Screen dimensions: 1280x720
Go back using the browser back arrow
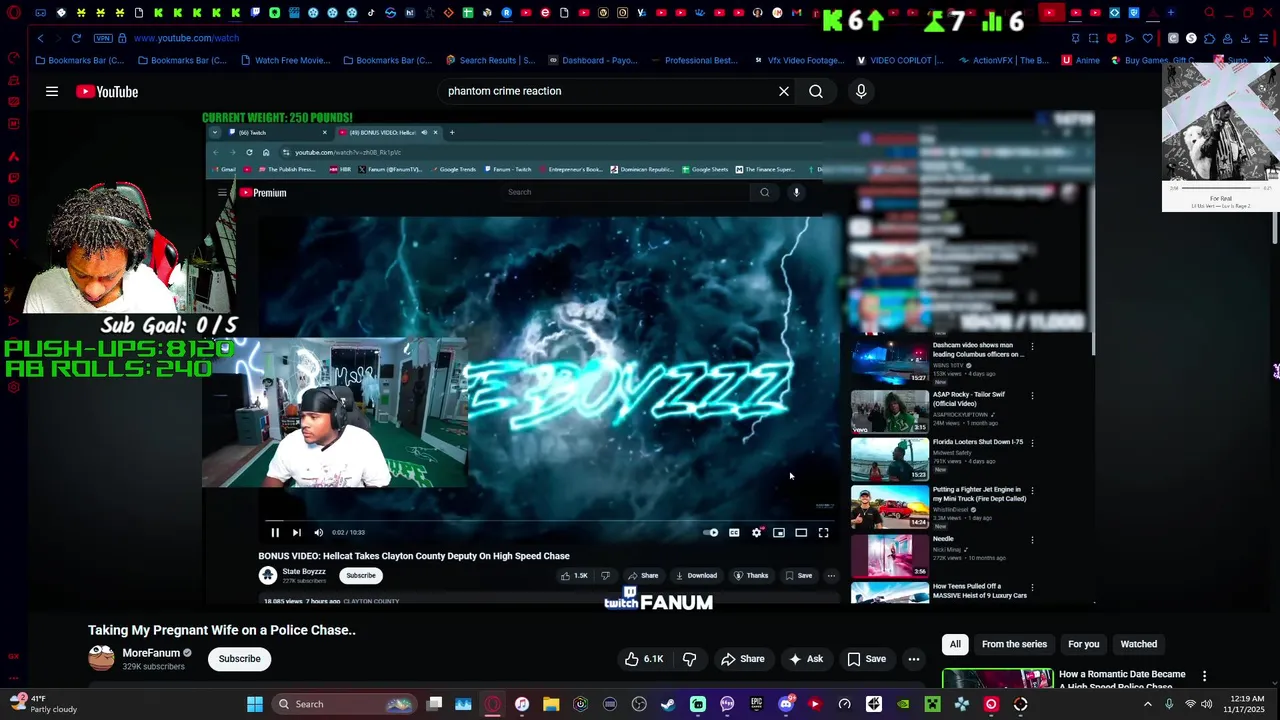click(x=40, y=38)
